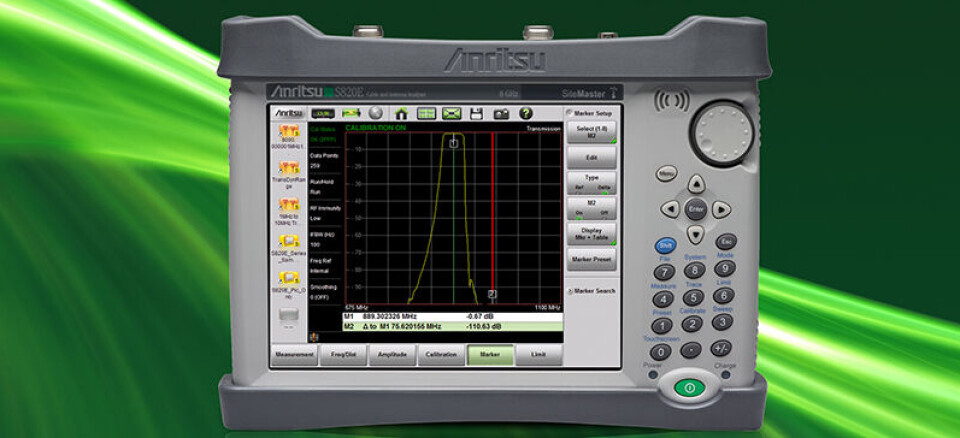960x438 pixels.
Task: Switch to the Limit menu
Action: point(539,355)
